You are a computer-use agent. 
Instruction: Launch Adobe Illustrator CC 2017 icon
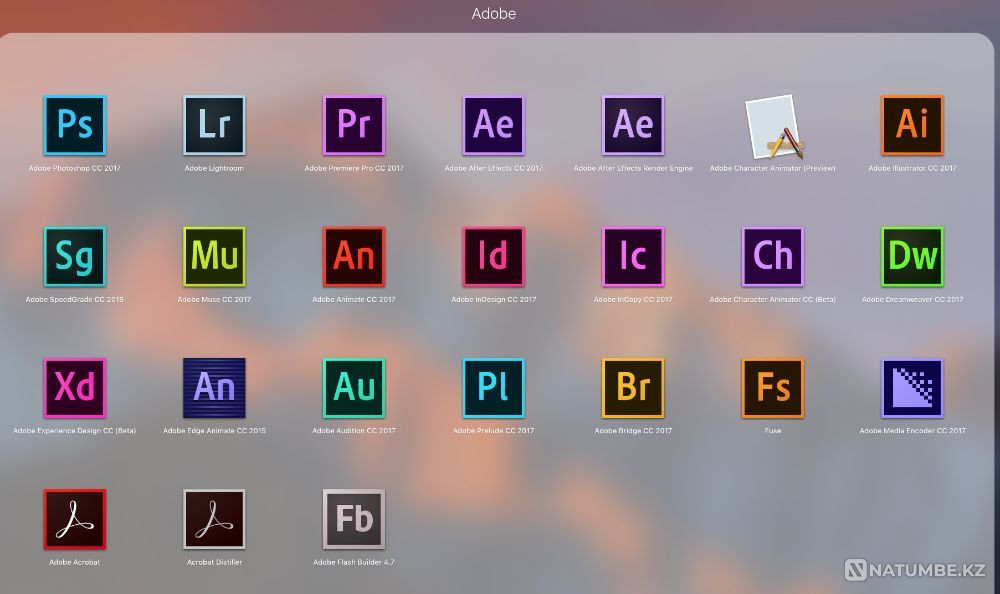[x=913, y=125]
